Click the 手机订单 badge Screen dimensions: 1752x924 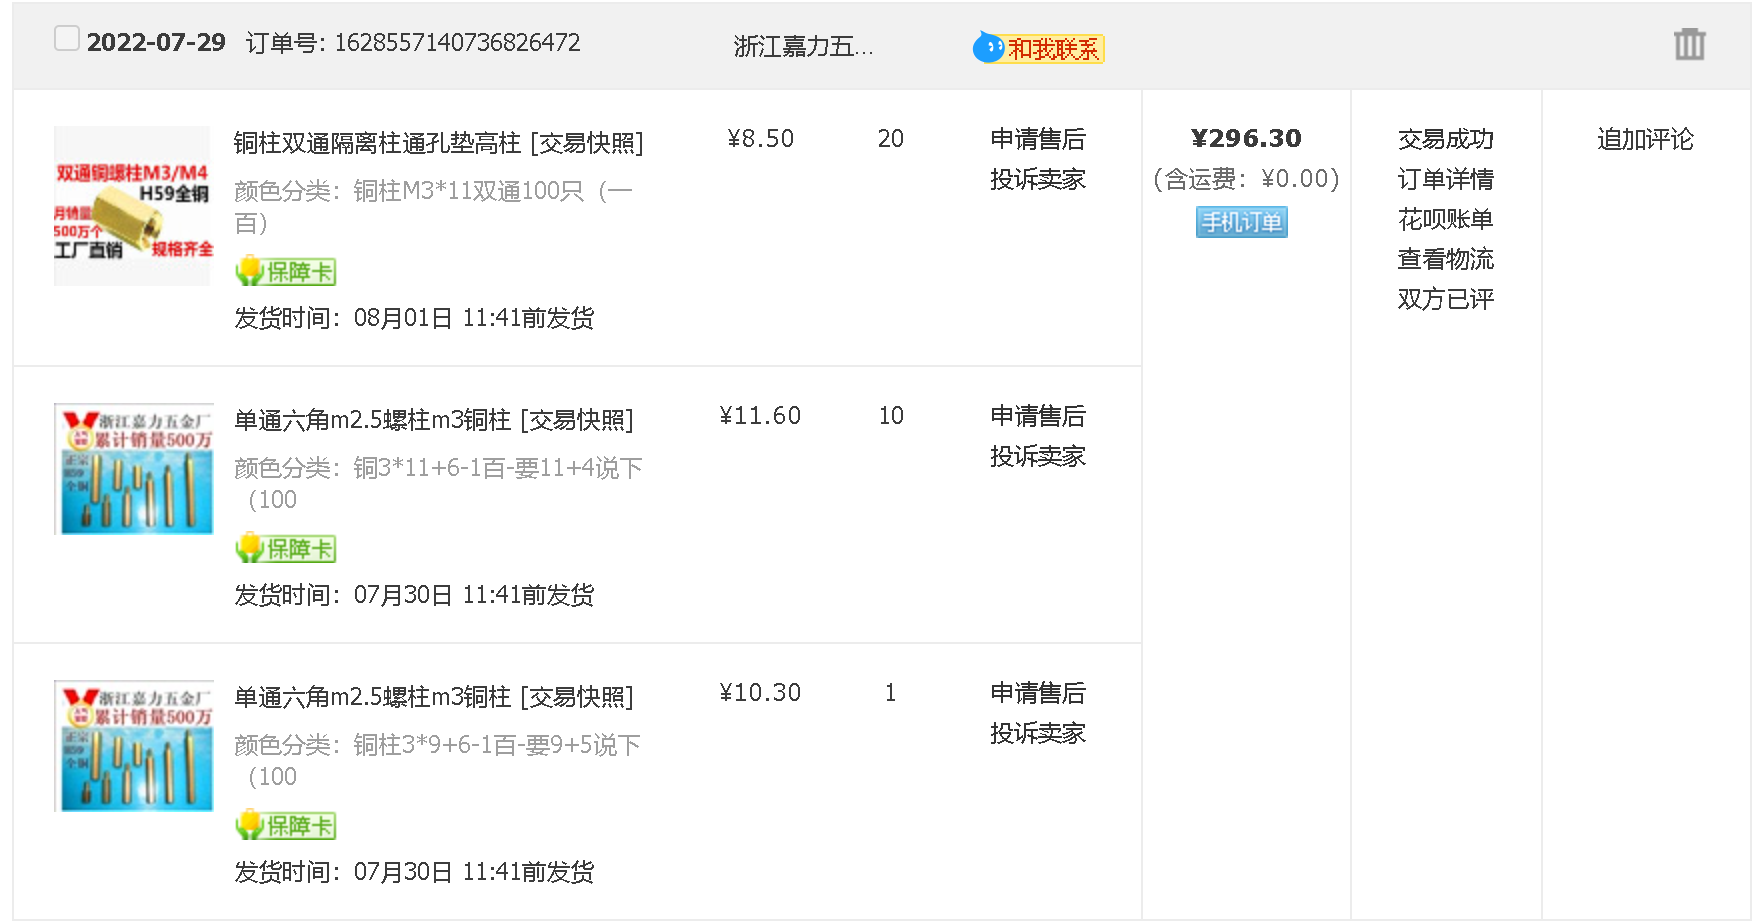(1241, 222)
